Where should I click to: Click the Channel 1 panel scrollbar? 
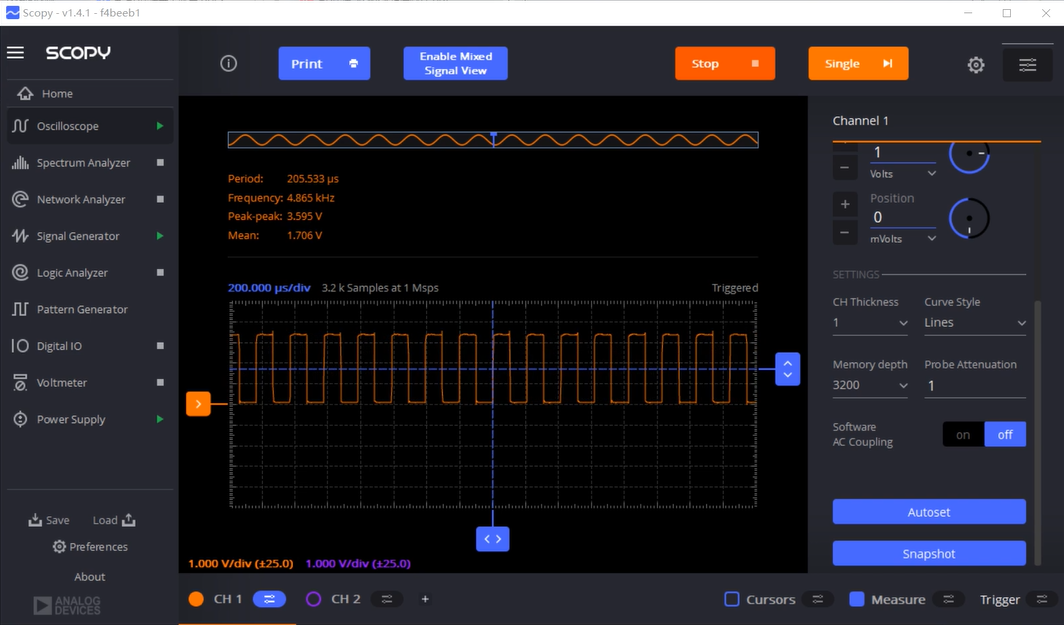click(x=1037, y=431)
